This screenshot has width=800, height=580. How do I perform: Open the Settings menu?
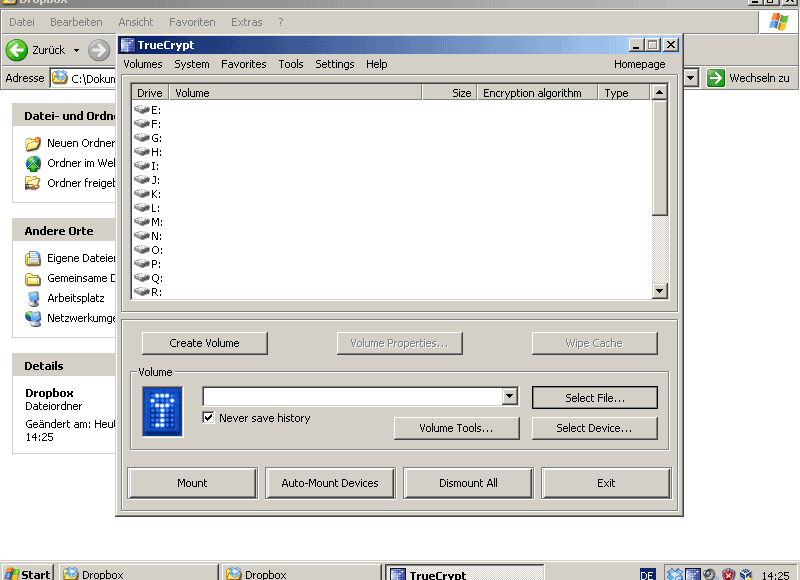tap(335, 64)
